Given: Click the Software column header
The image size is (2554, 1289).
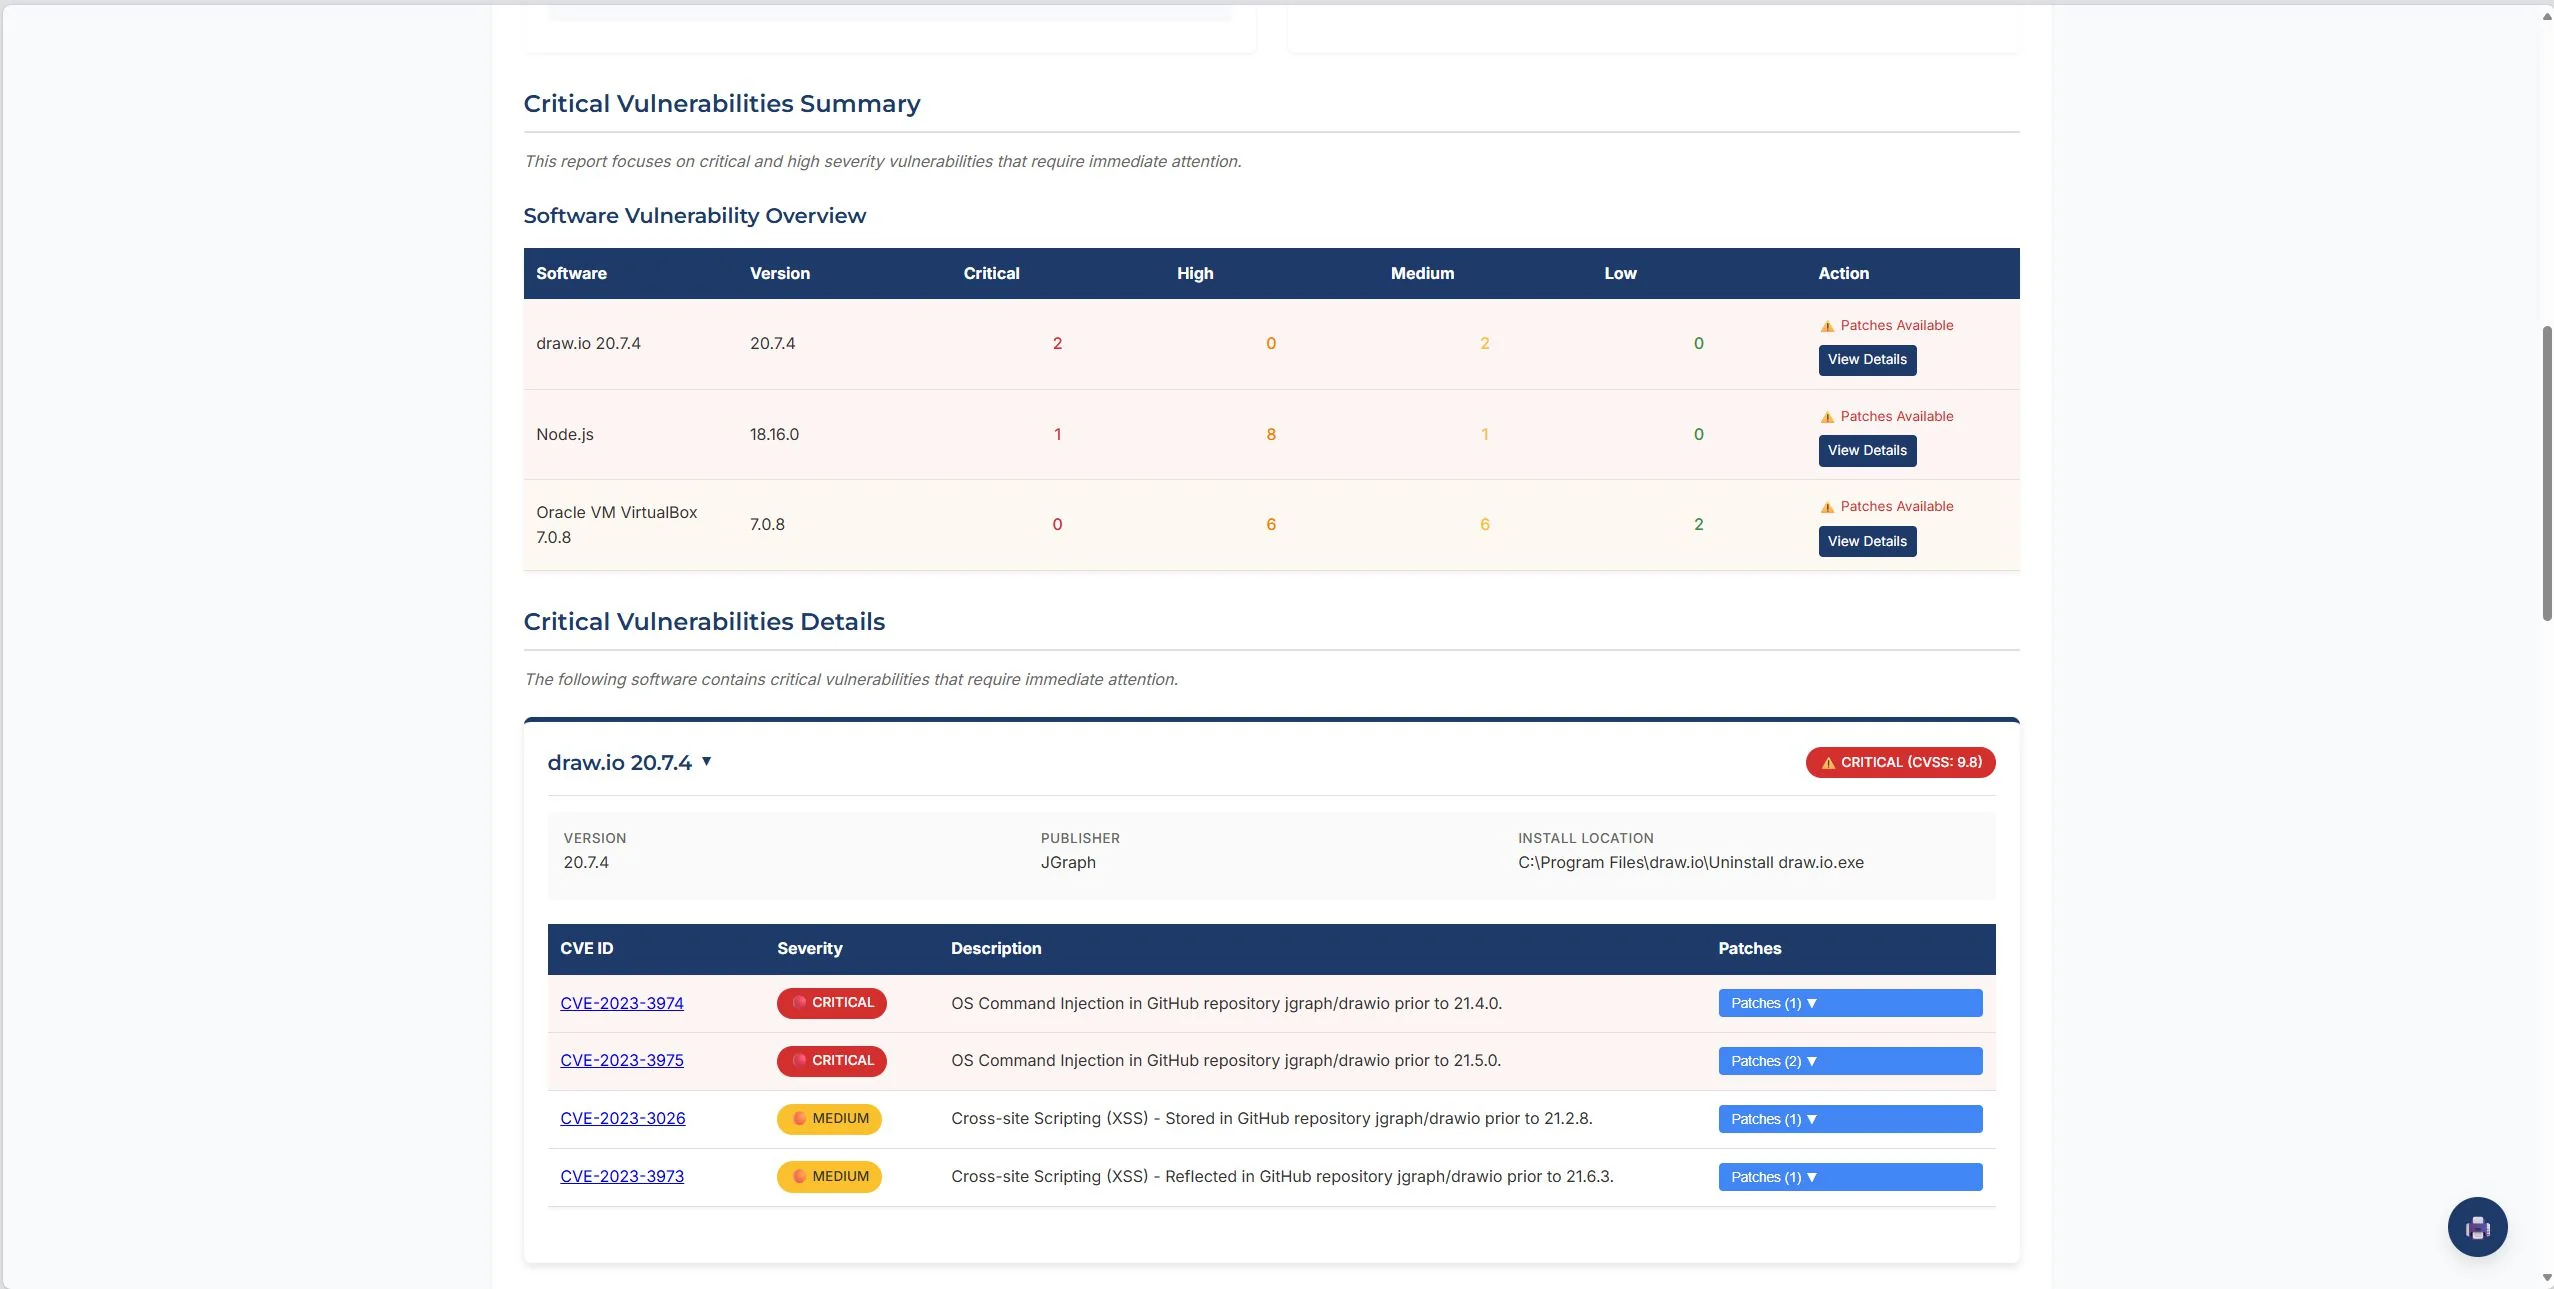Looking at the screenshot, I should [x=571, y=273].
